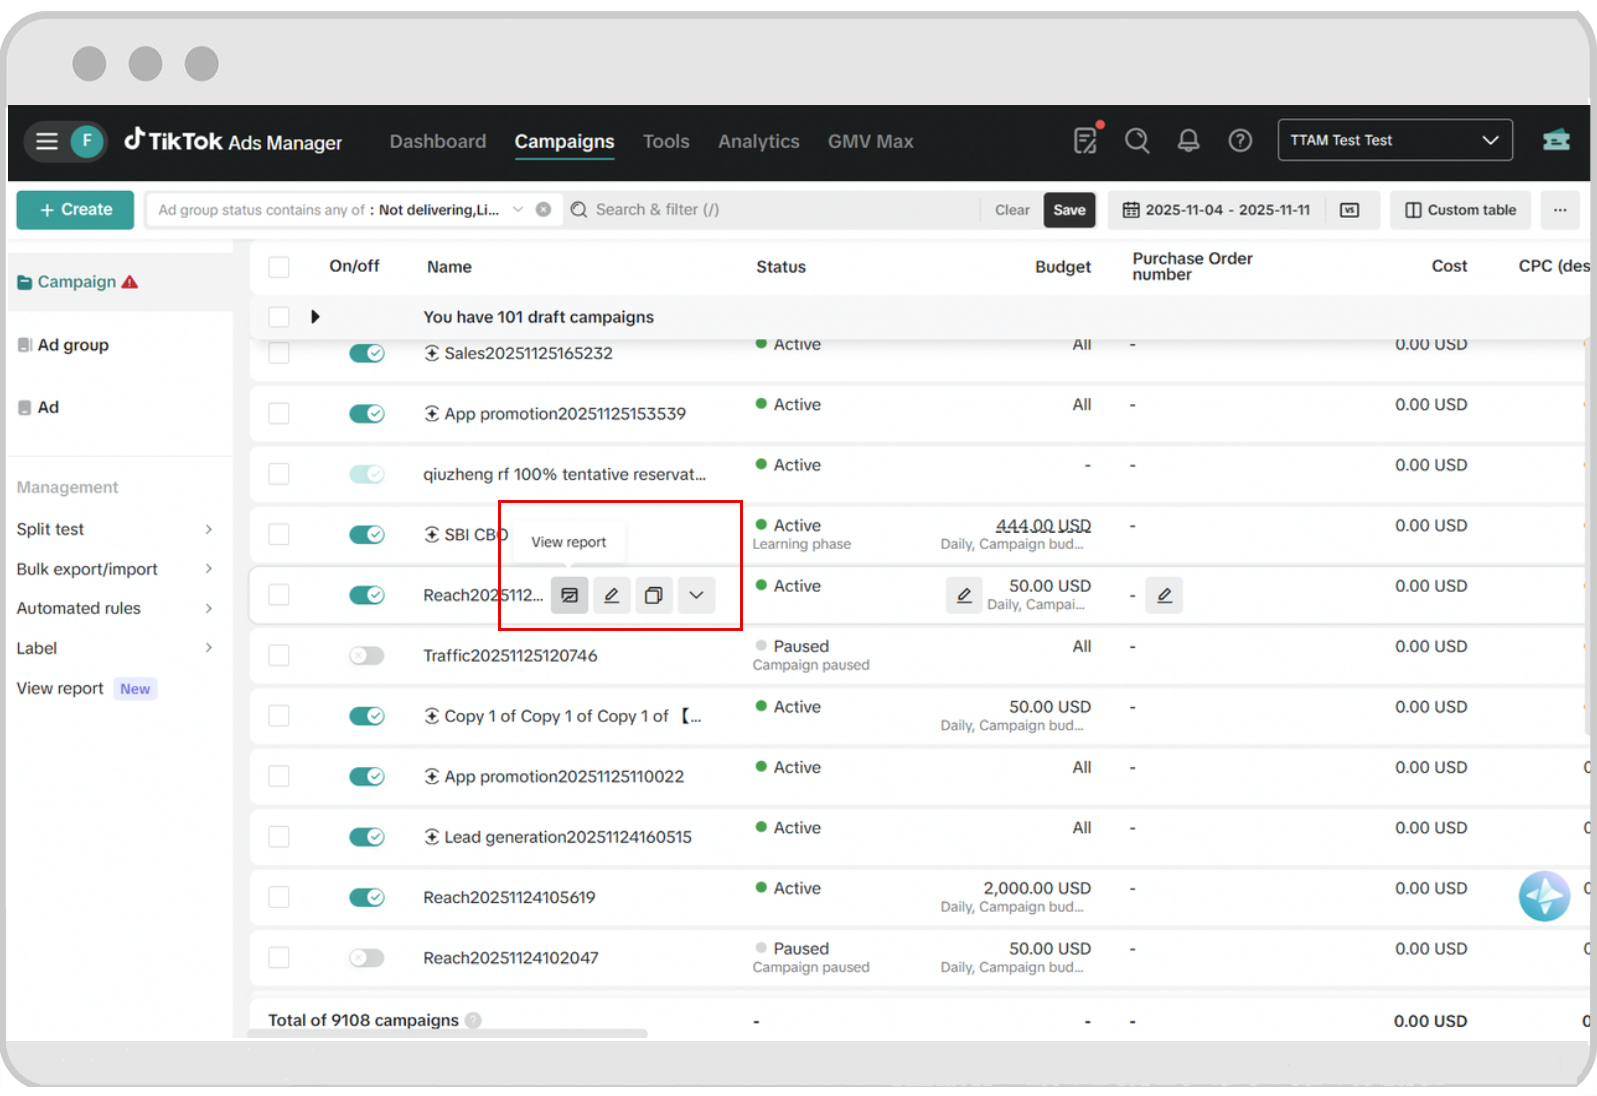Image resolution: width=1597 pixels, height=1096 pixels.
Task: Click the edit pencil icon beside Reach2025112
Action: 611,595
